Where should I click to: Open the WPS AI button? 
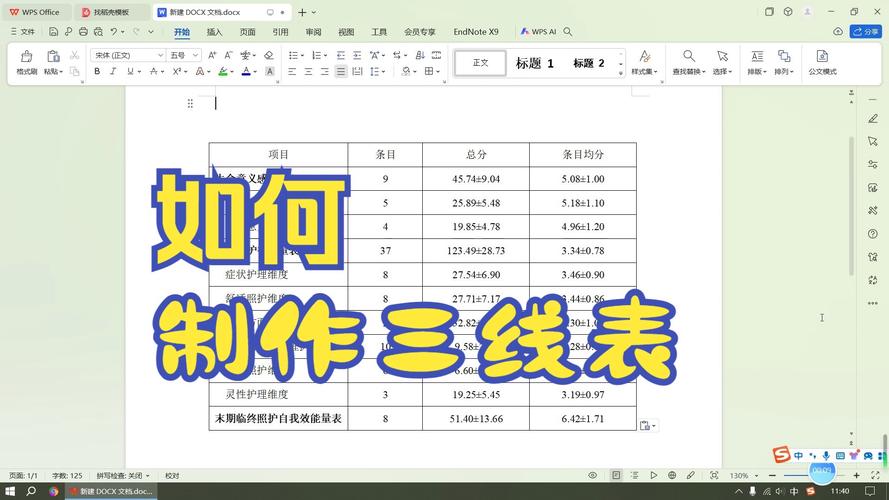[537, 32]
